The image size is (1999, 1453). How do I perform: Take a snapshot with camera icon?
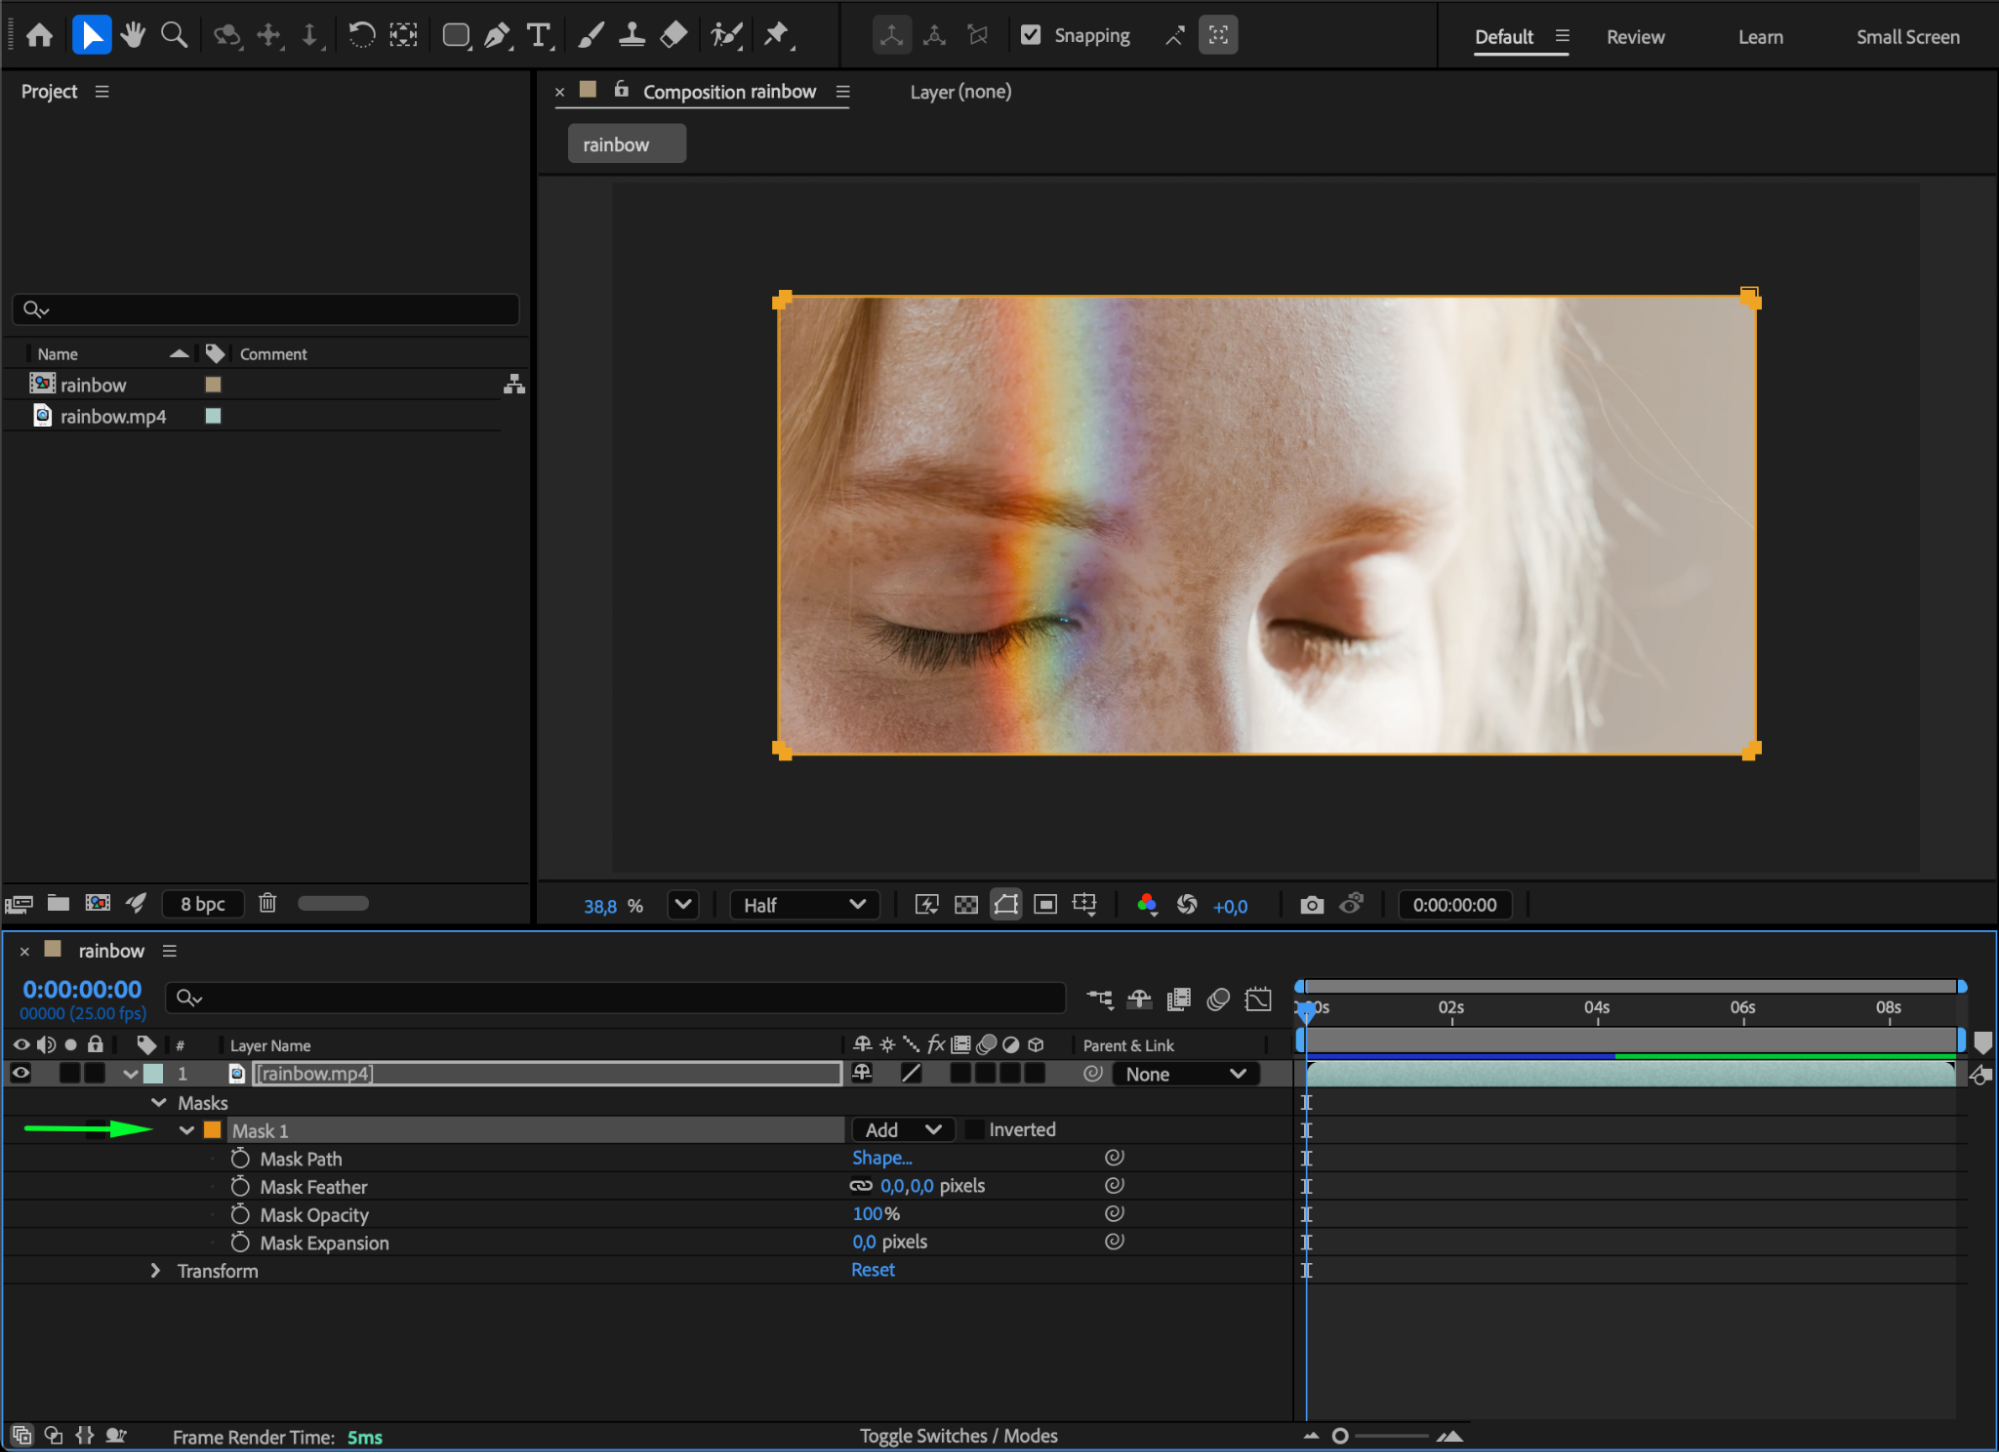pos(1311,905)
